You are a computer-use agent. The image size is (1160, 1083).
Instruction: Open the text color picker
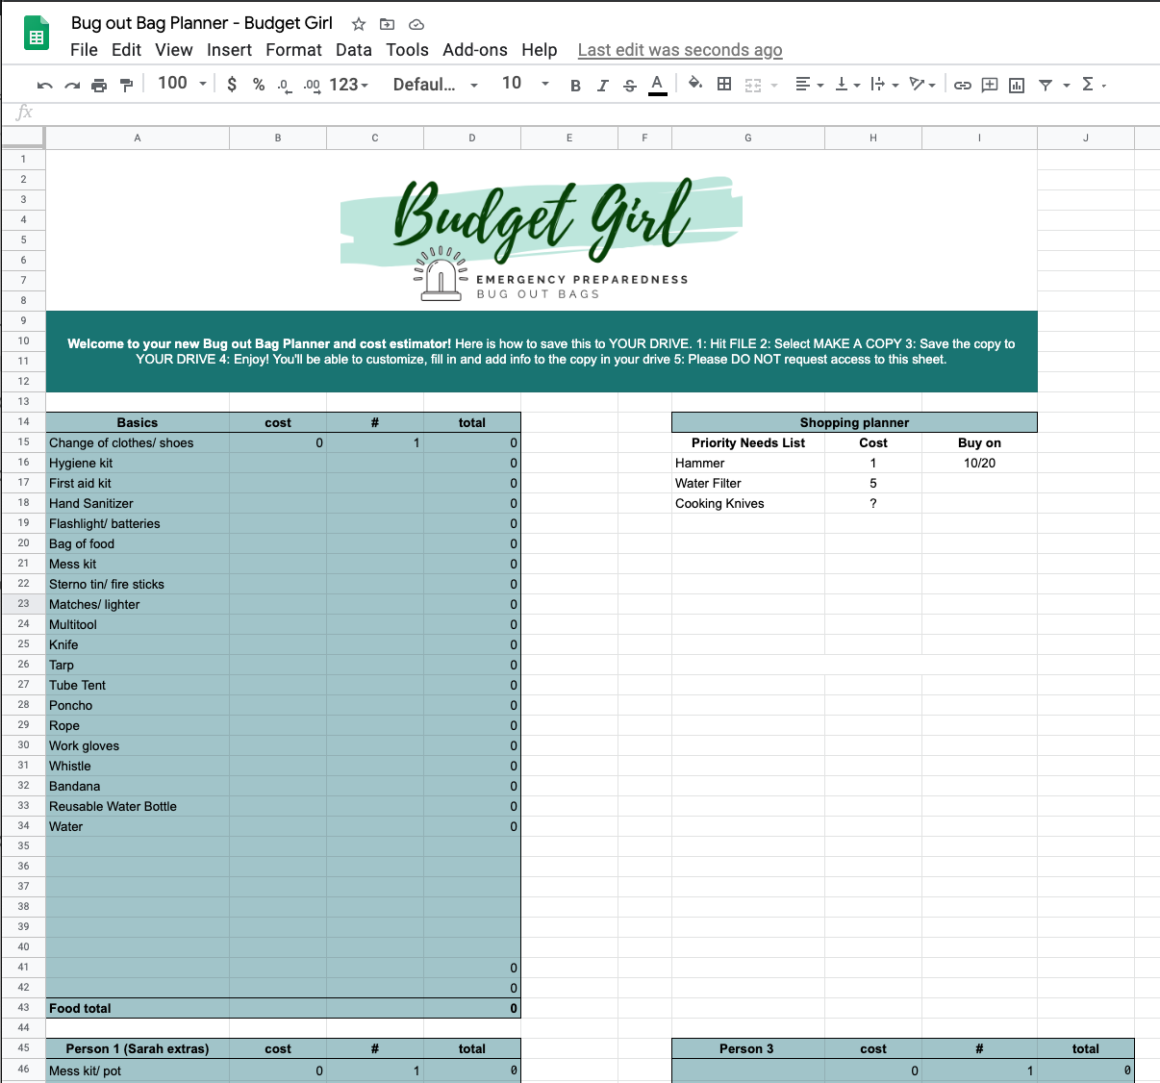click(658, 85)
